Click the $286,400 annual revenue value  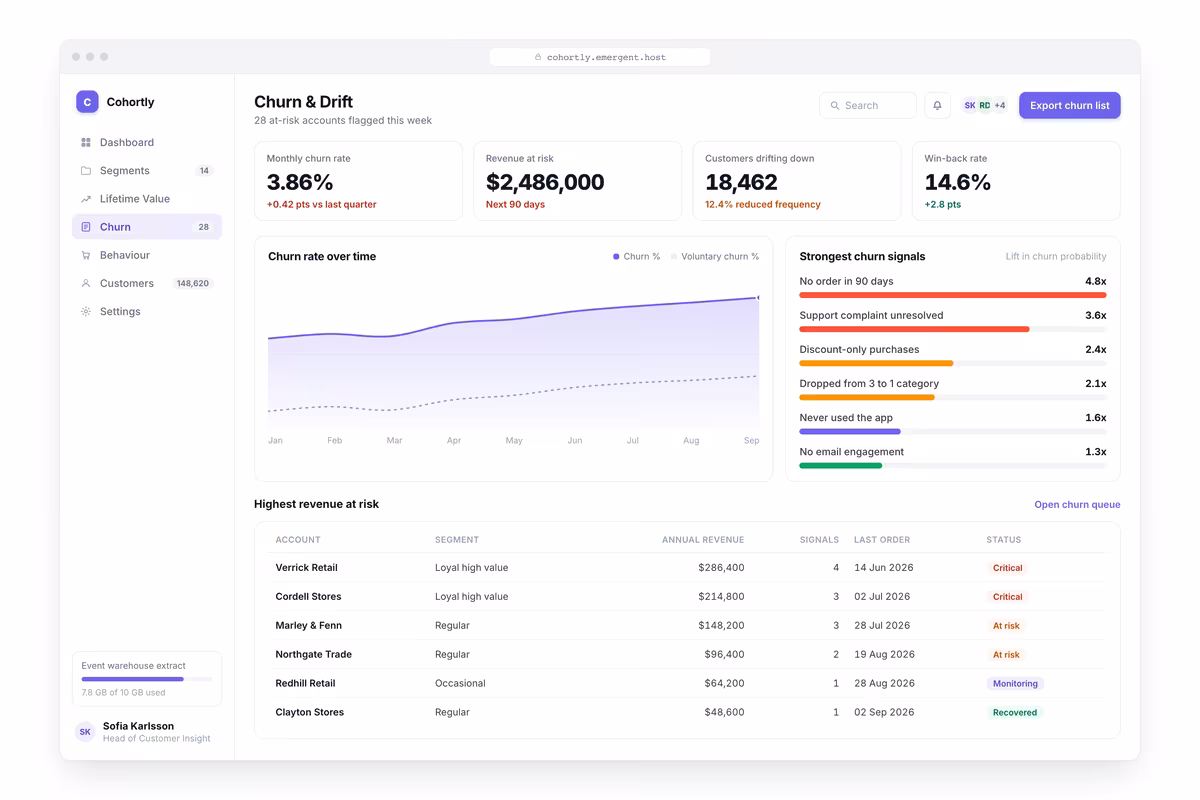click(x=721, y=568)
